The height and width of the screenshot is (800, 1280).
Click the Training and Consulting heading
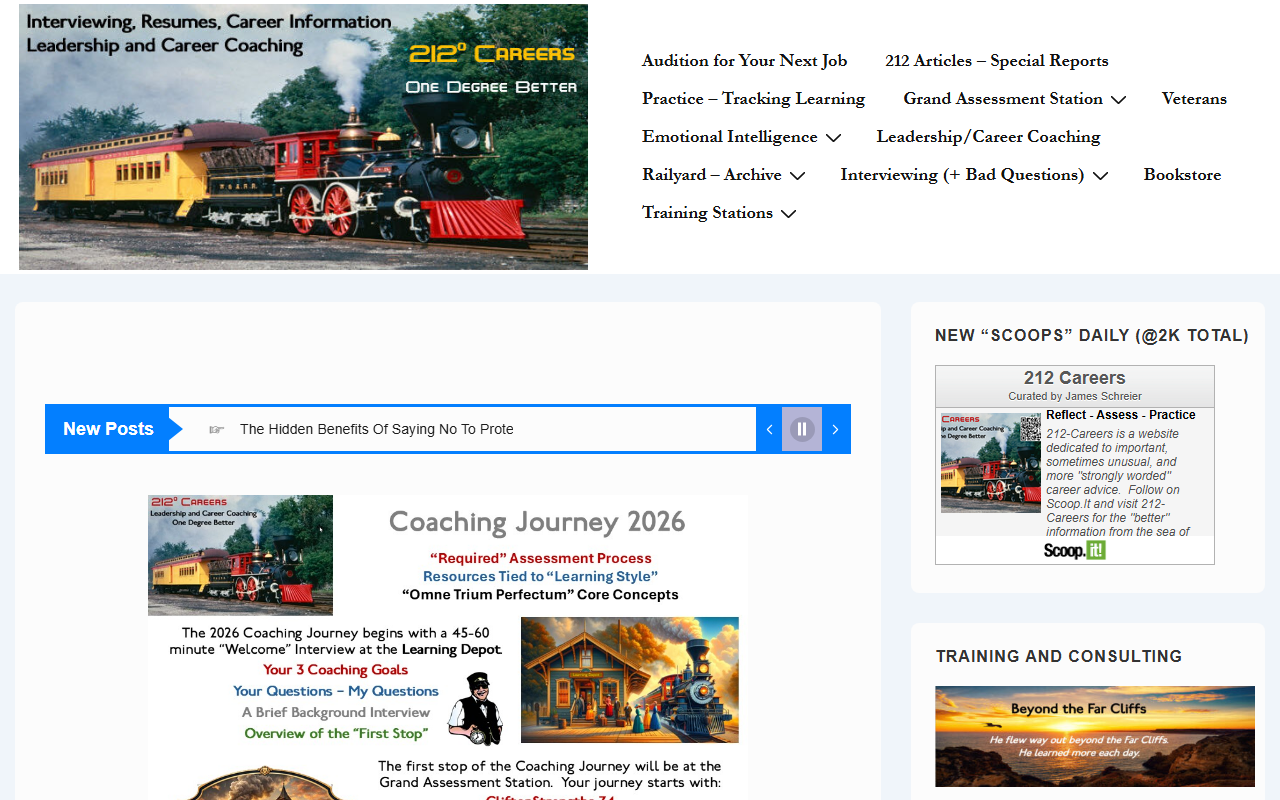click(1059, 656)
